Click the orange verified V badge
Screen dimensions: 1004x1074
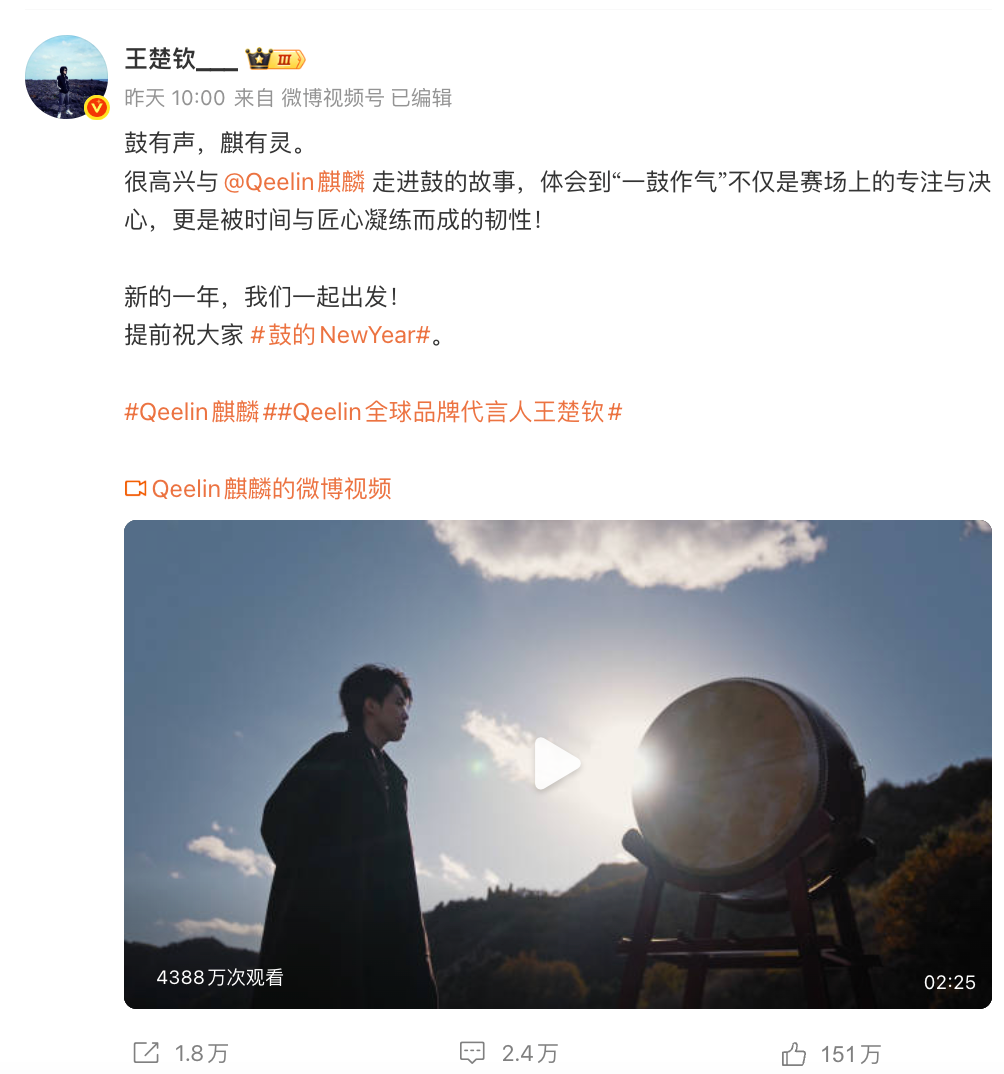tap(97, 108)
